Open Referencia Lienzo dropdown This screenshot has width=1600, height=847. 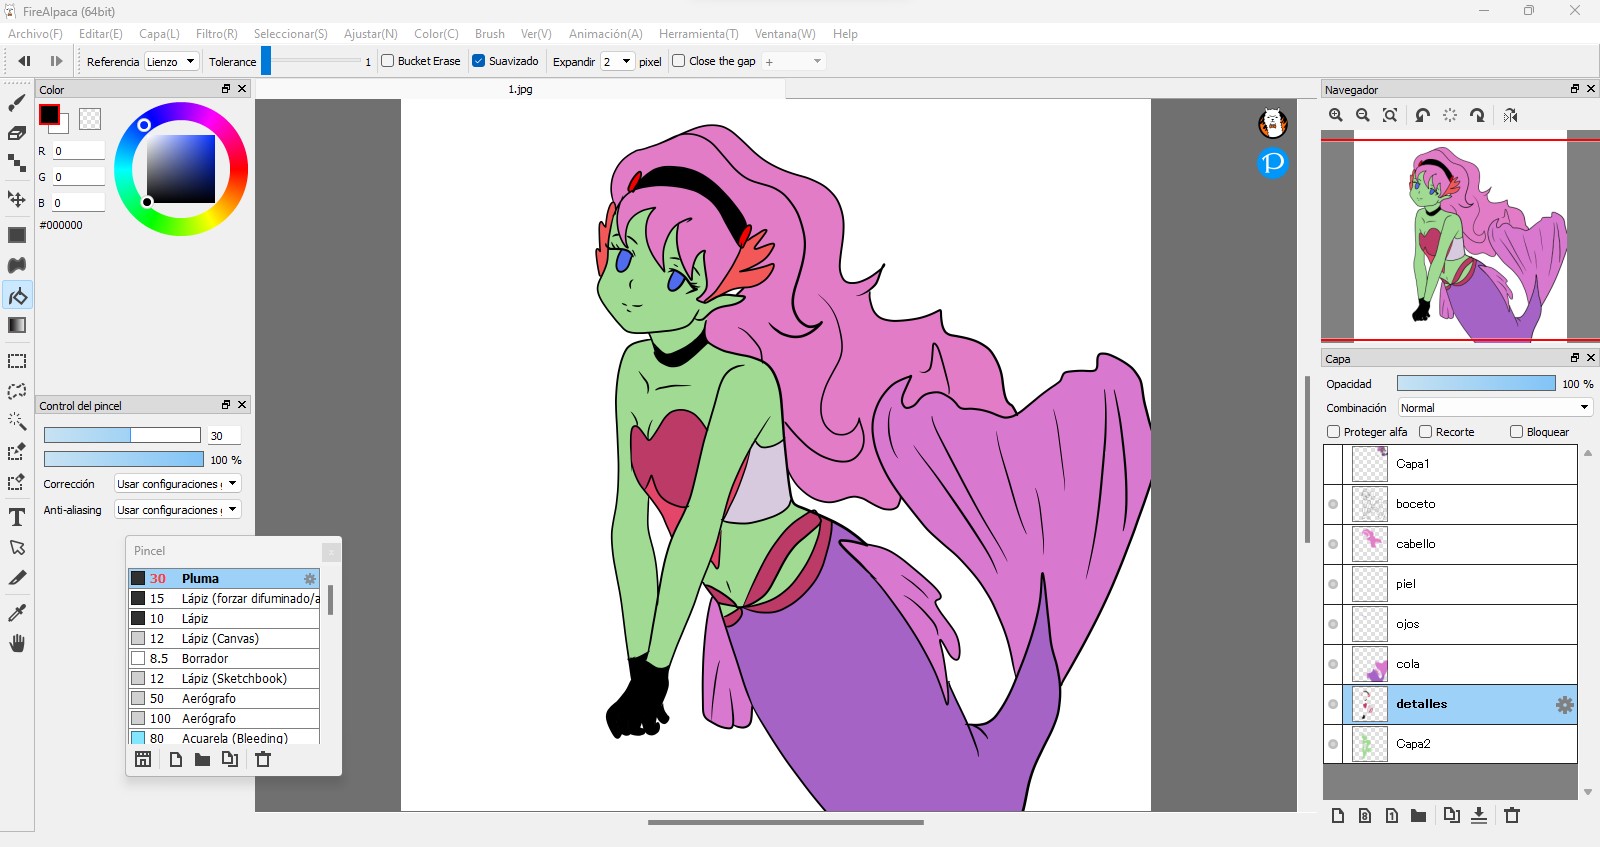point(171,62)
